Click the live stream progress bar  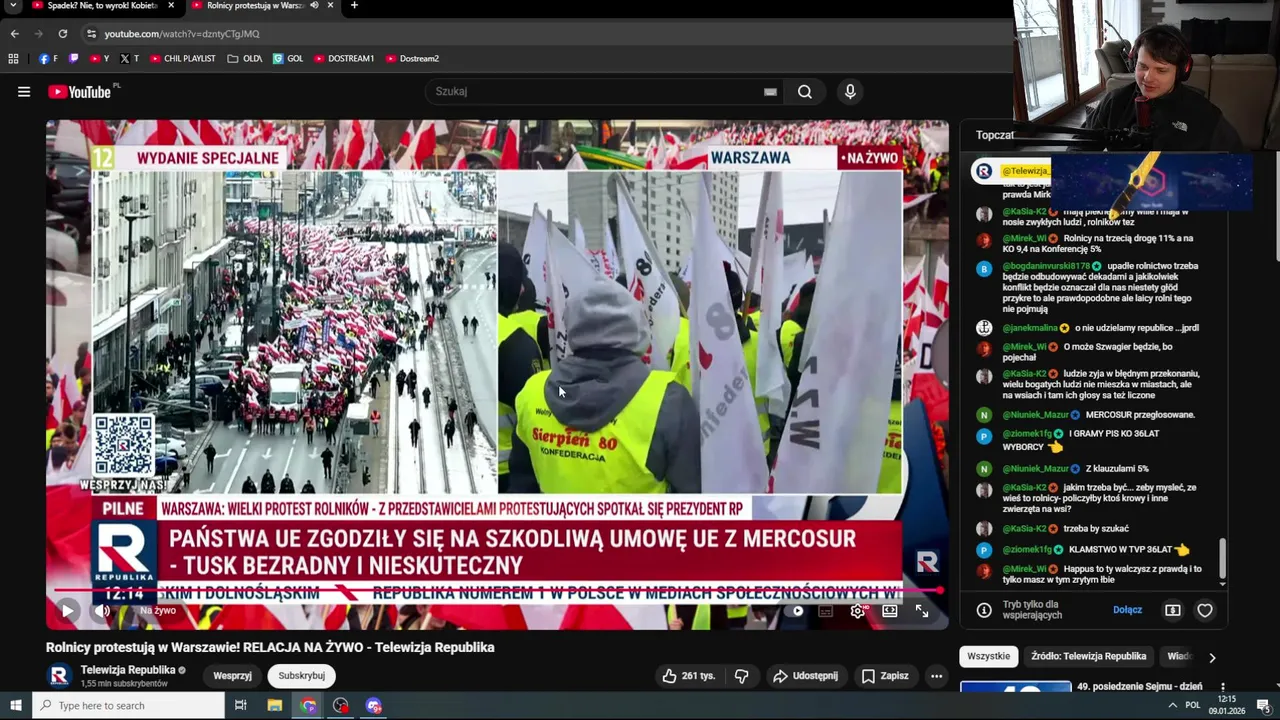tap(497, 590)
